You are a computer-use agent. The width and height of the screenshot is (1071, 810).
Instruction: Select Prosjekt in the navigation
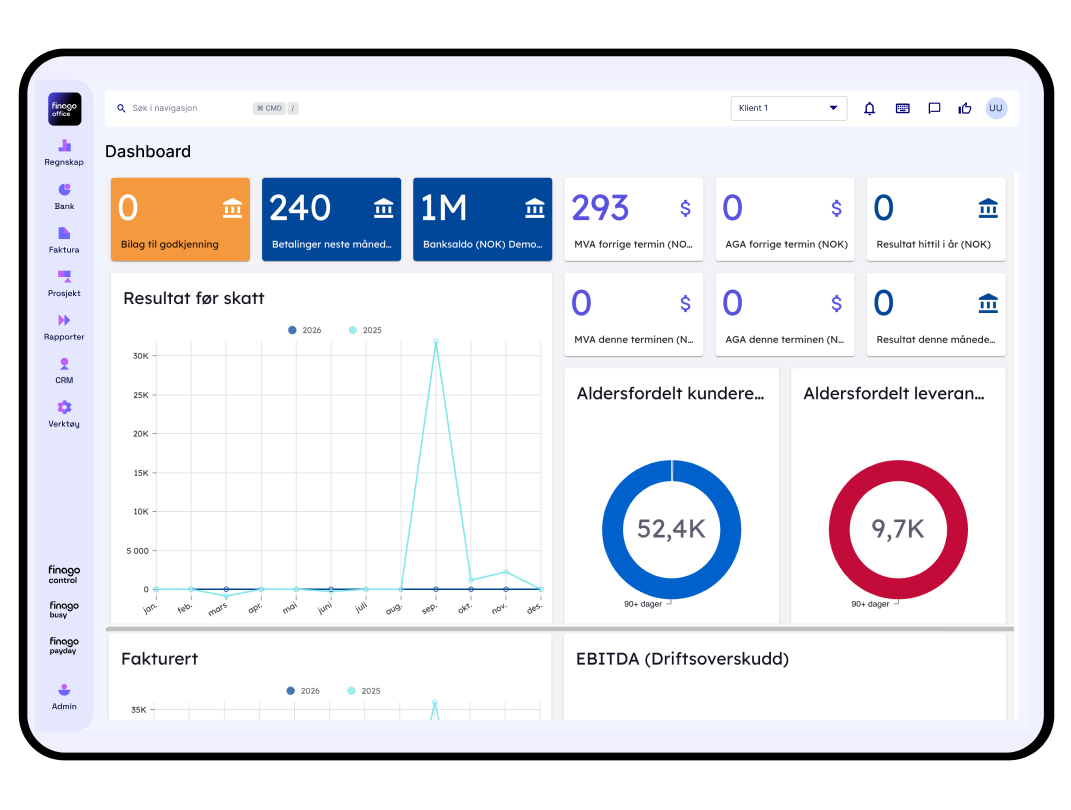coord(63,284)
